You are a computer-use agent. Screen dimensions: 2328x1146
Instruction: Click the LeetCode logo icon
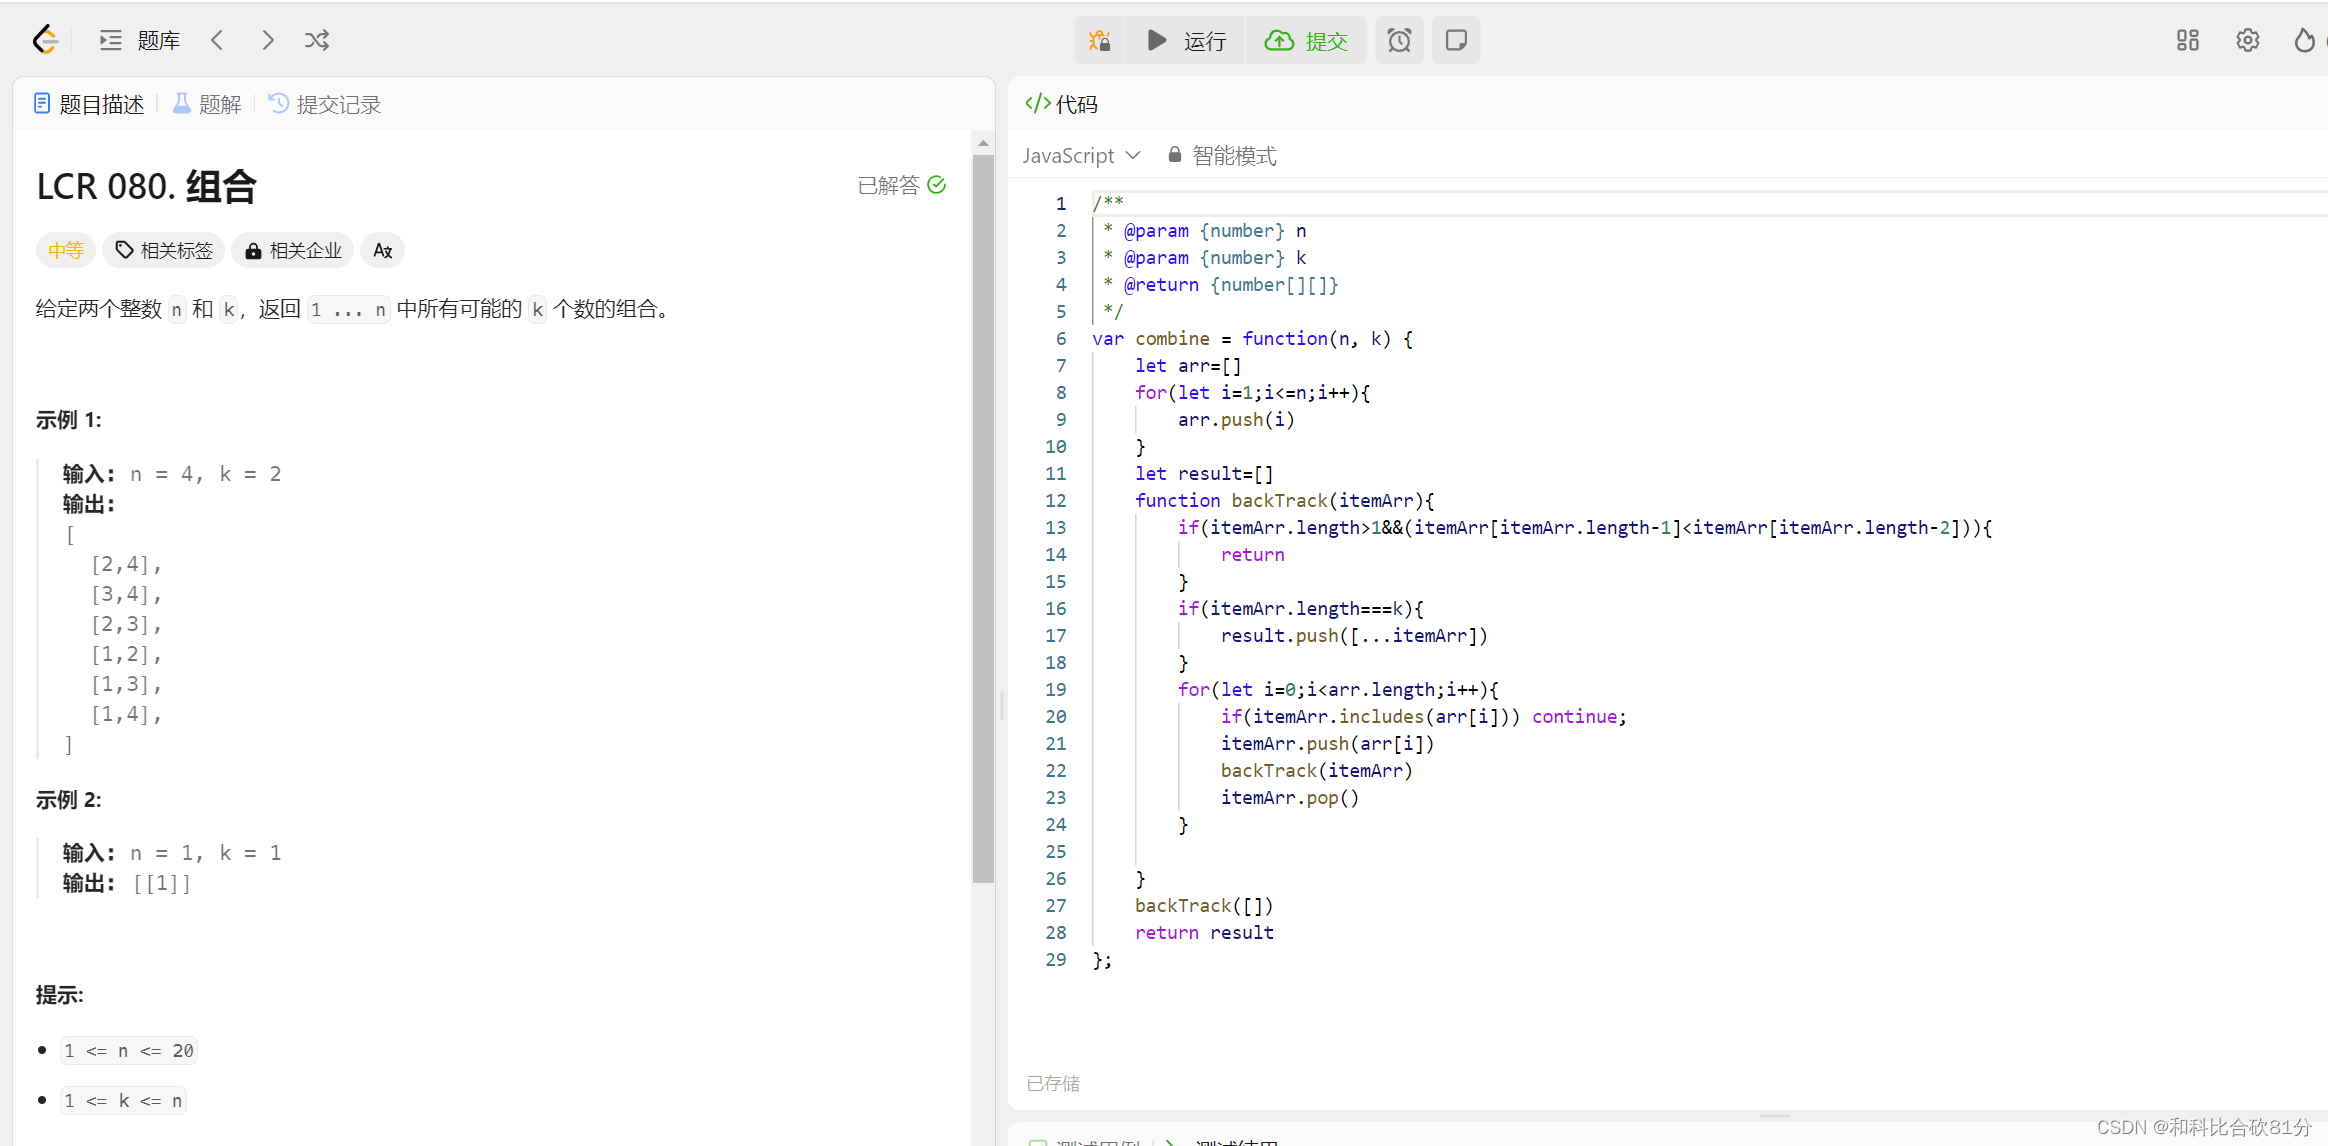coord(45,40)
